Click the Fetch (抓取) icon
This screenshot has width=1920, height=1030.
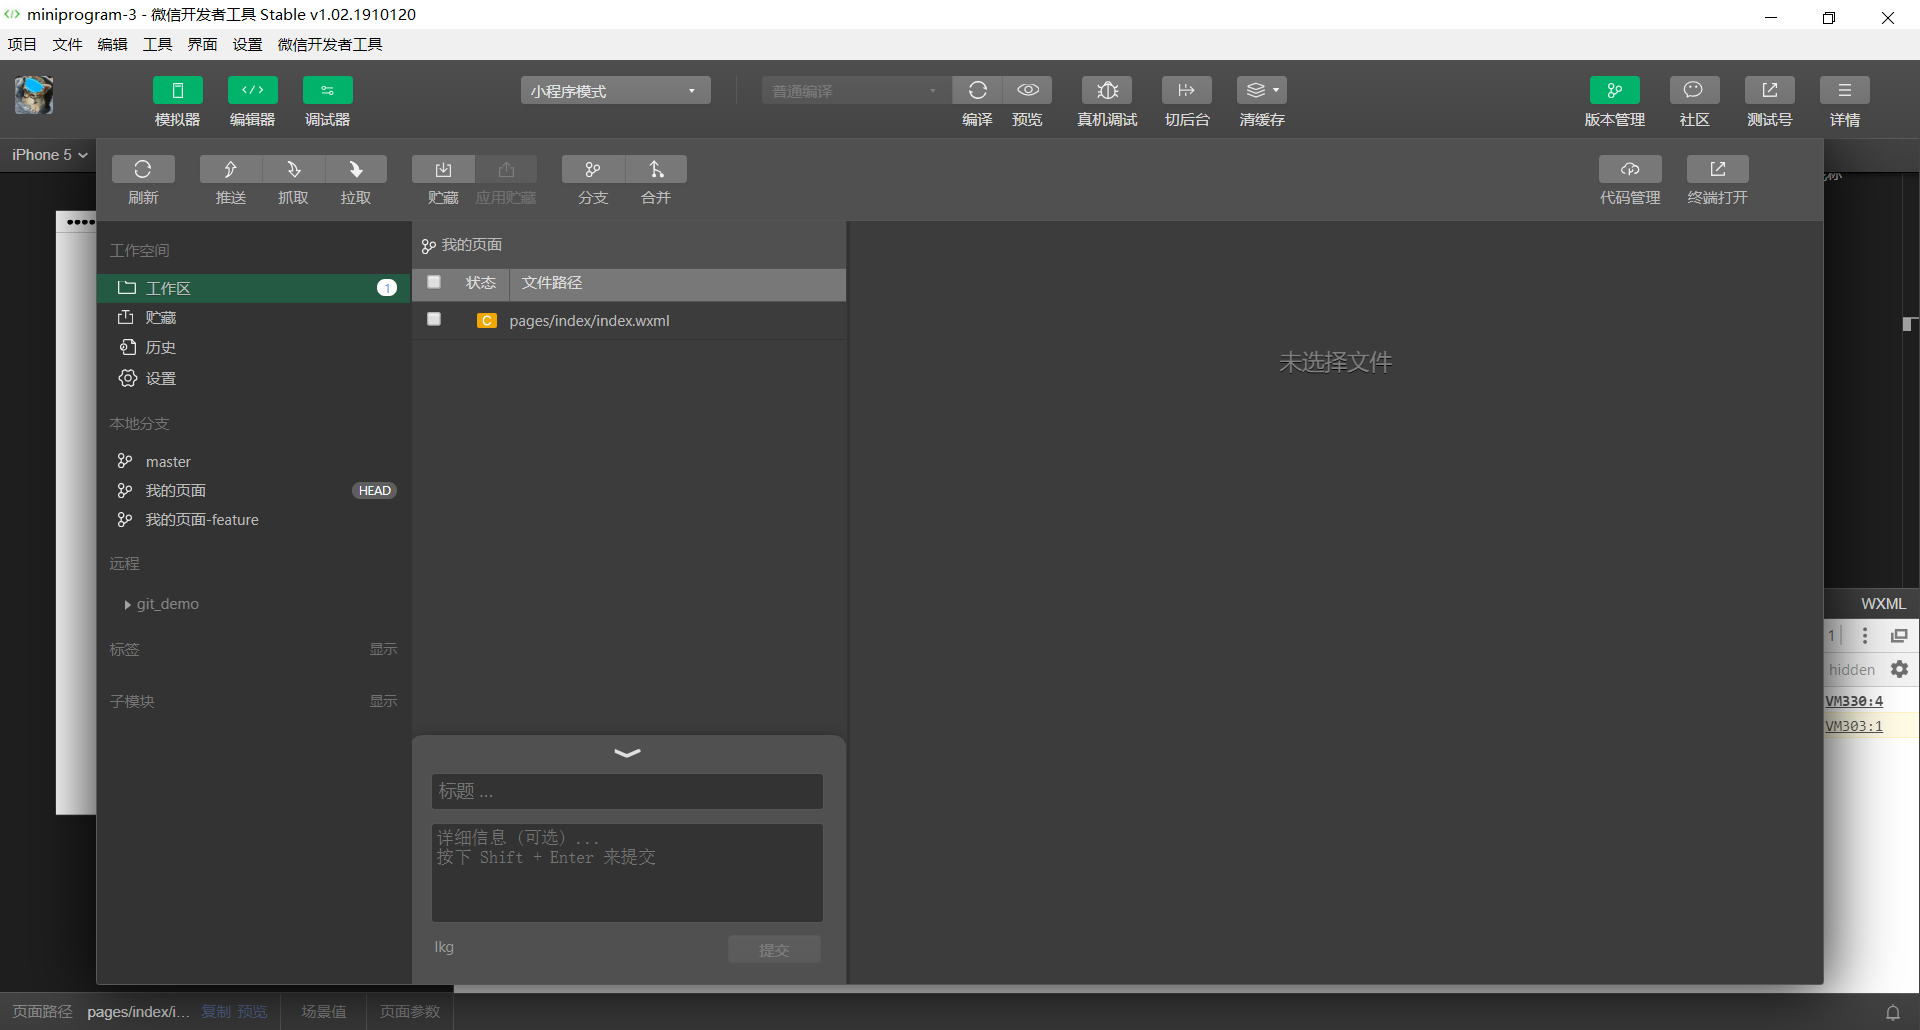point(294,169)
